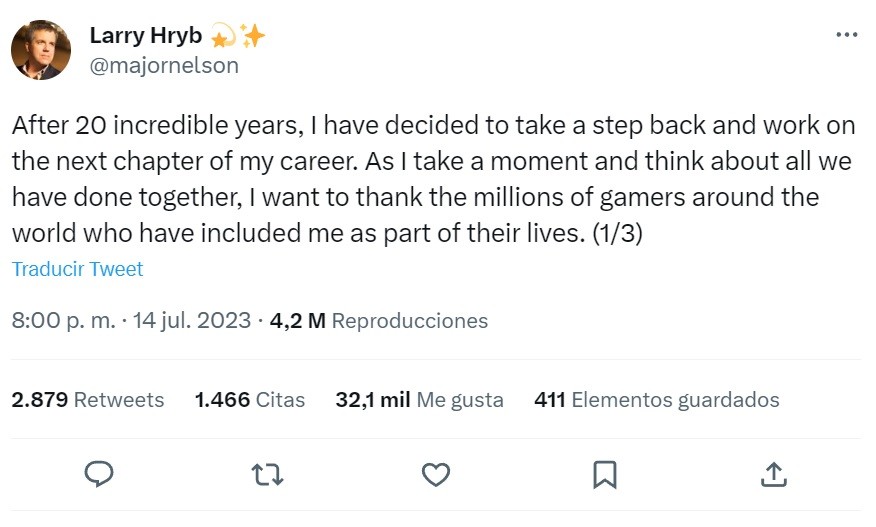This screenshot has height=527, width=876.
Task: Open the retweet options icon
Action: tap(267, 473)
